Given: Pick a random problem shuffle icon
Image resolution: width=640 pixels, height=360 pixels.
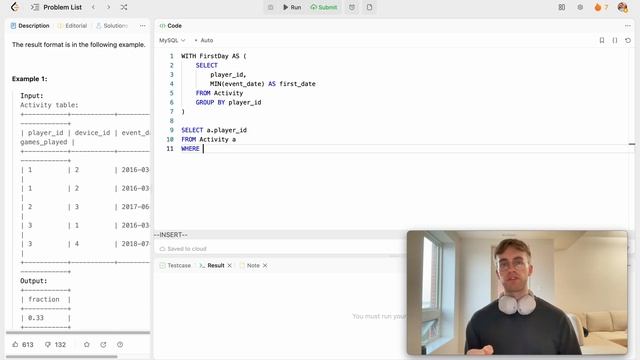Looking at the screenshot, I should click(x=124, y=7).
